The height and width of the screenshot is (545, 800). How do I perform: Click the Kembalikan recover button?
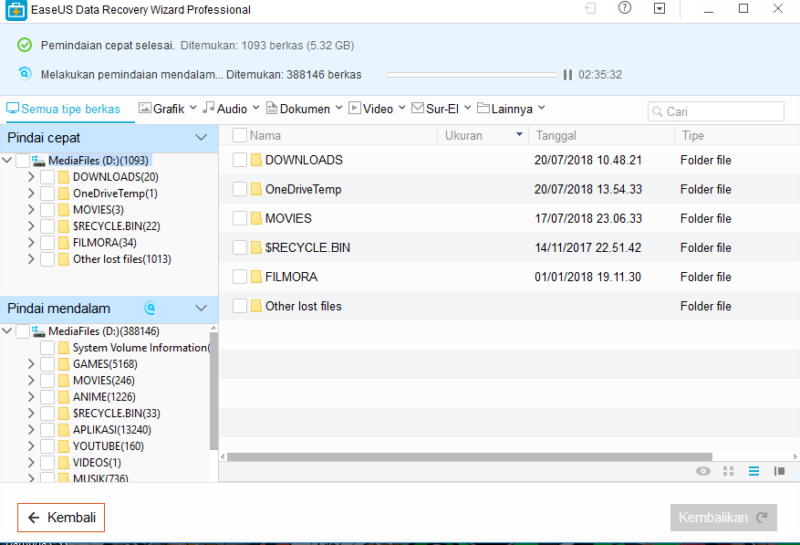(723, 517)
